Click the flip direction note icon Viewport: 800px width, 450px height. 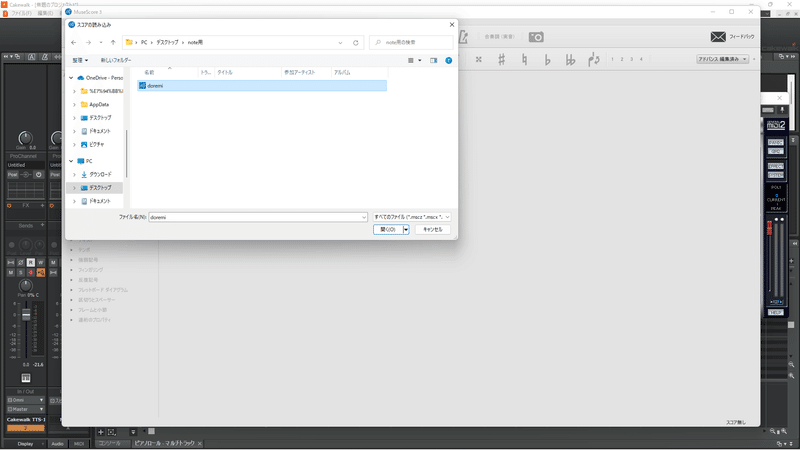pos(593,60)
